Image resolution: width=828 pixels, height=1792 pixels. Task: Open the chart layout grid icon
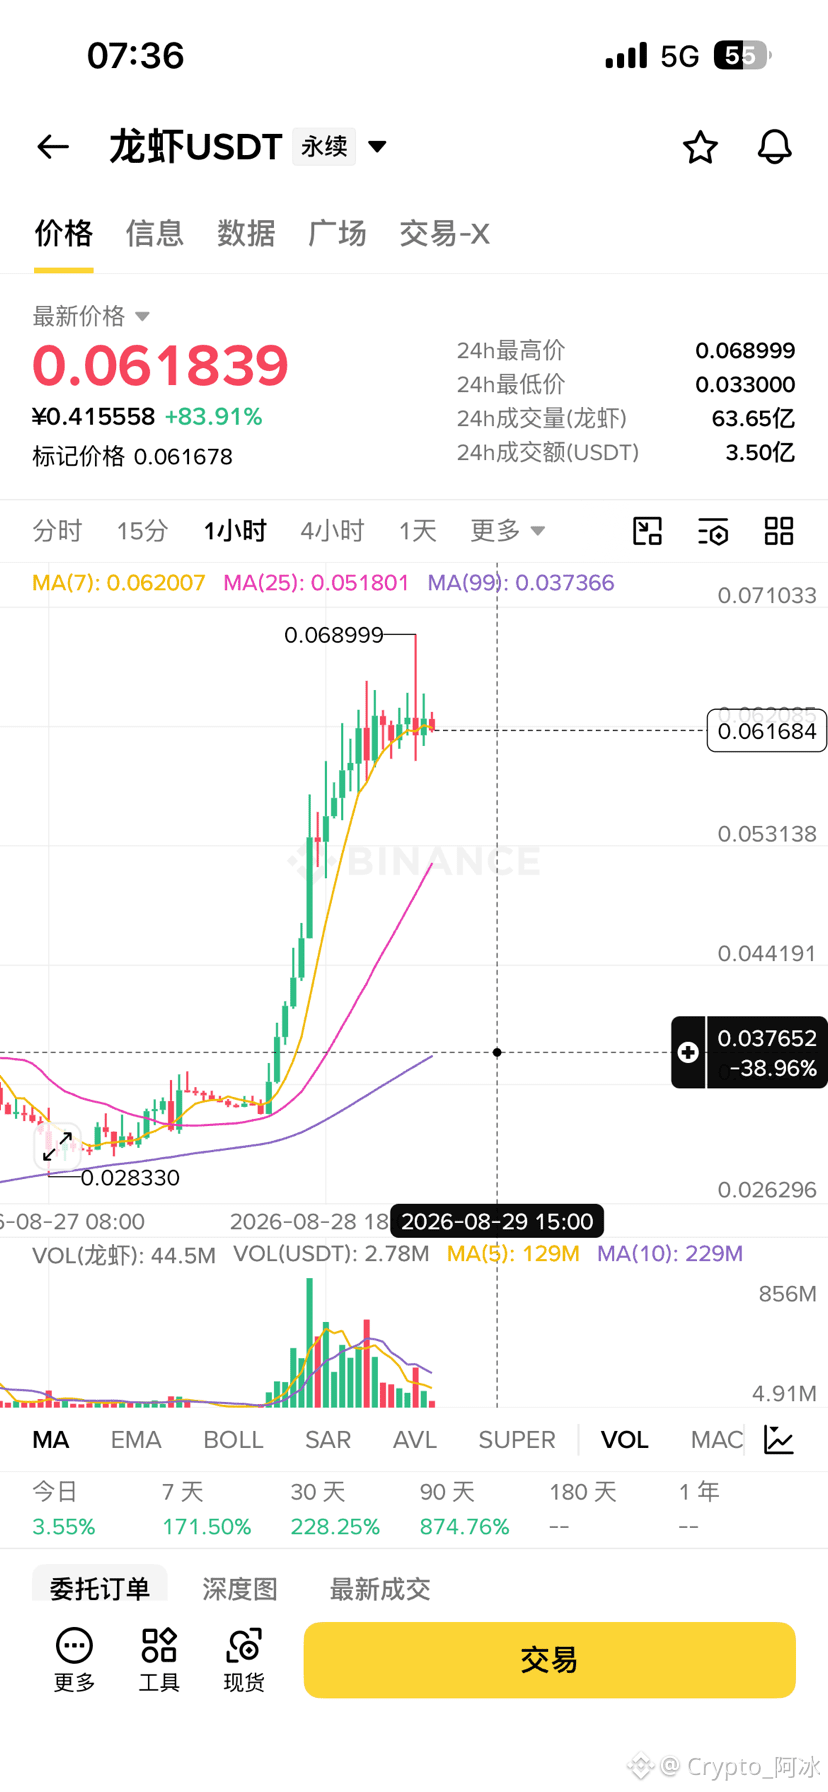pyautogui.click(x=779, y=531)
